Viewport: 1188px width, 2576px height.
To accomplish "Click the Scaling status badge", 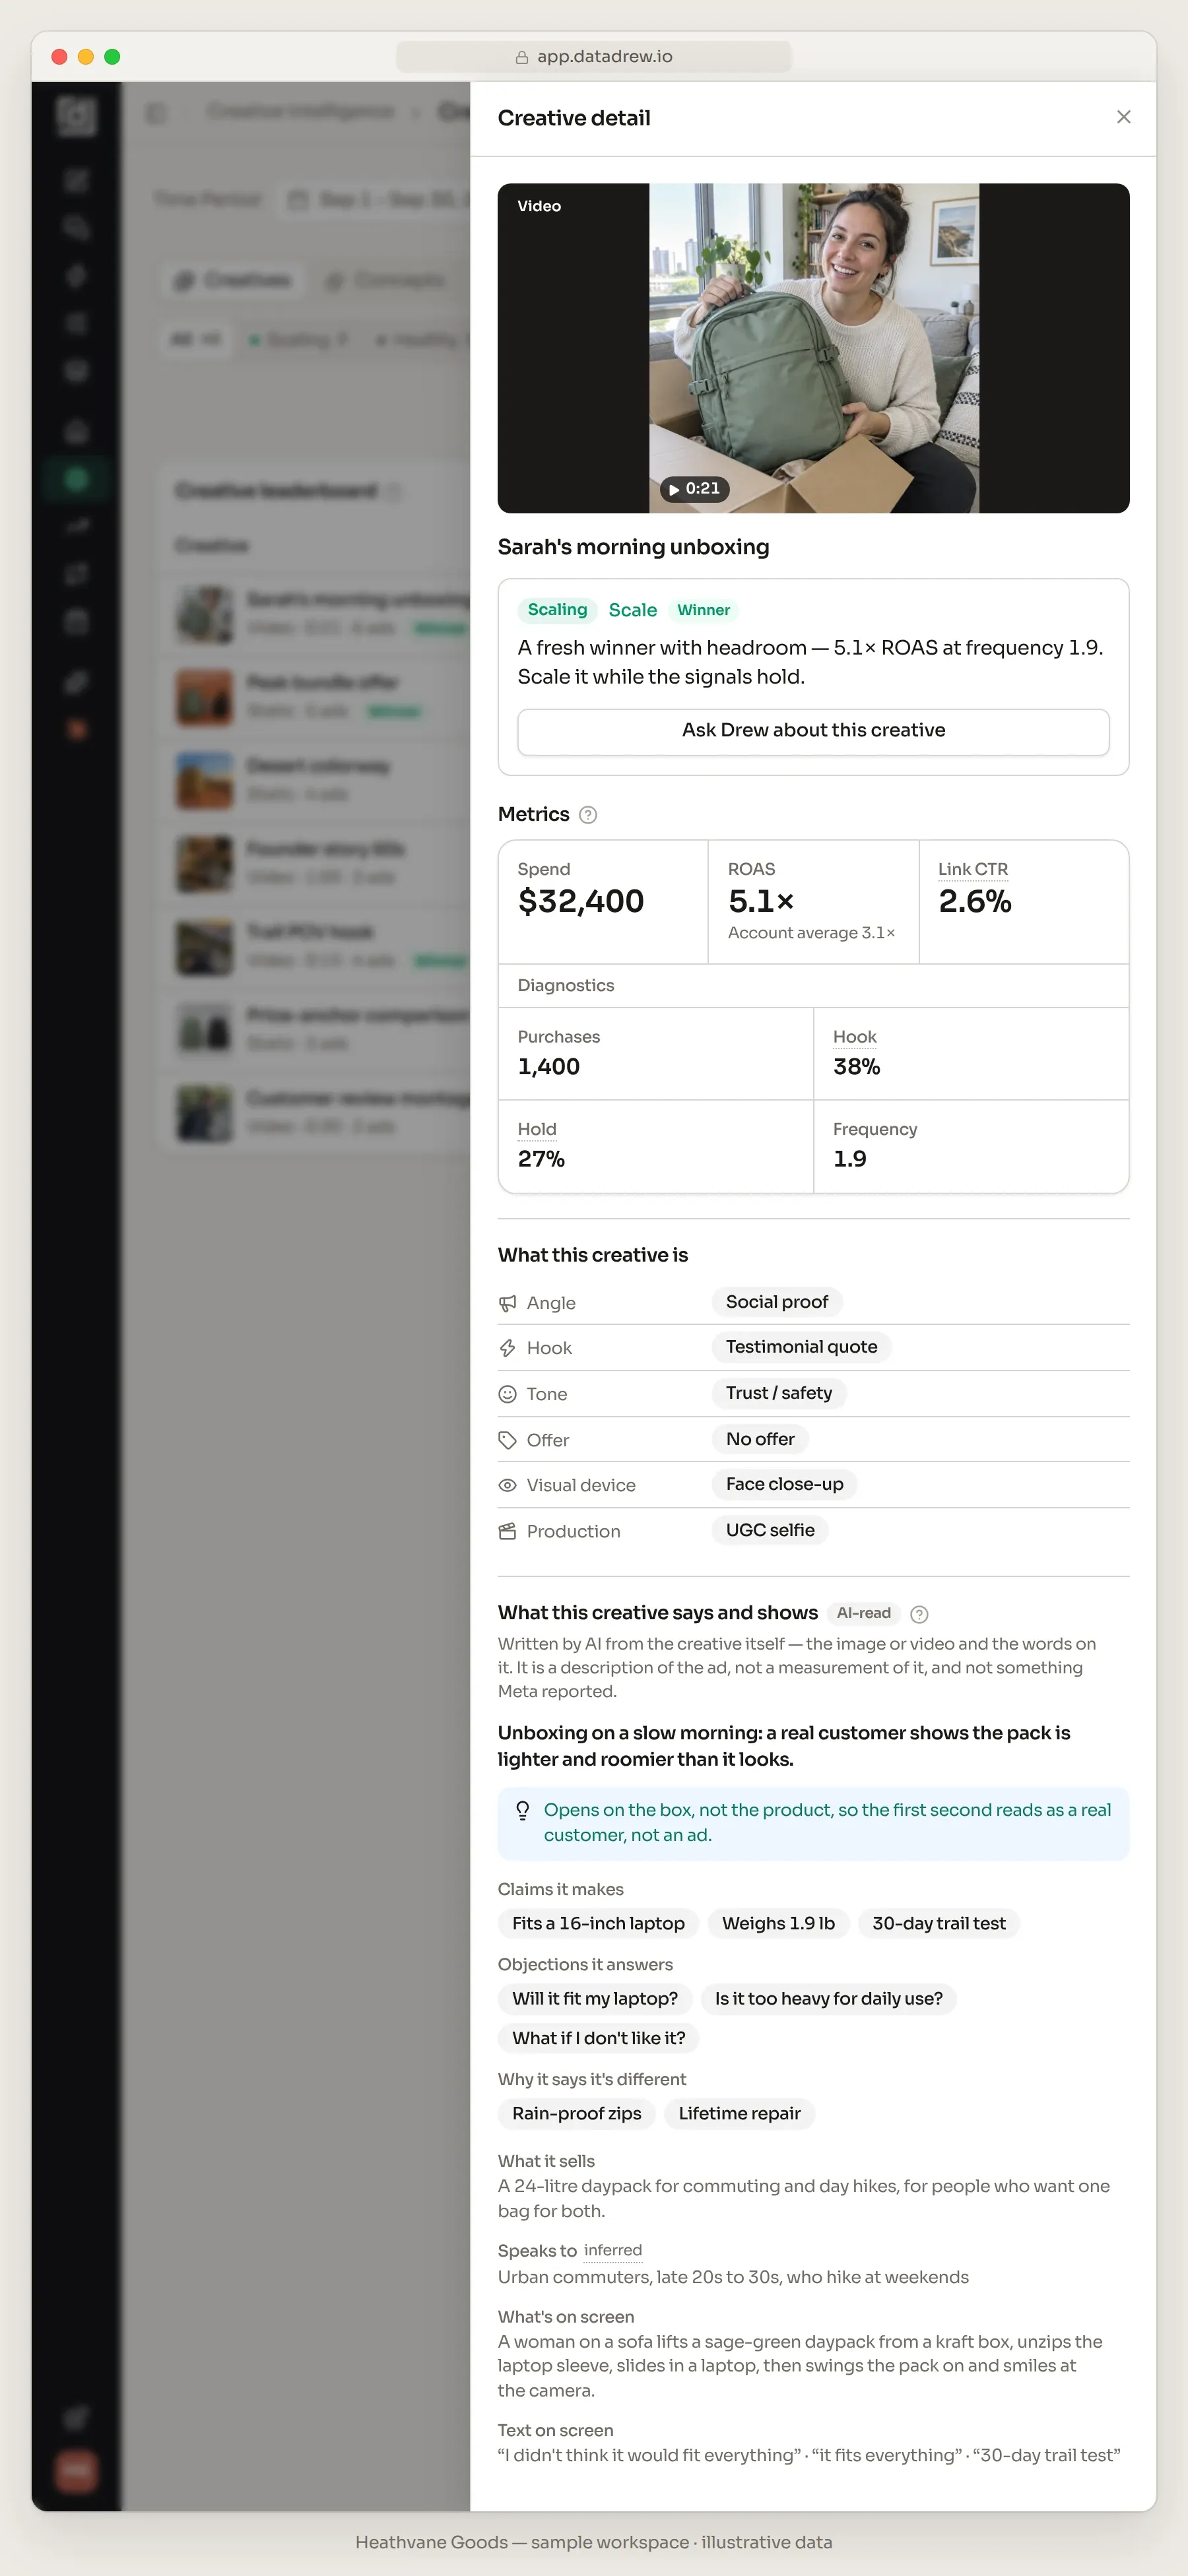I will click(557, 610).
